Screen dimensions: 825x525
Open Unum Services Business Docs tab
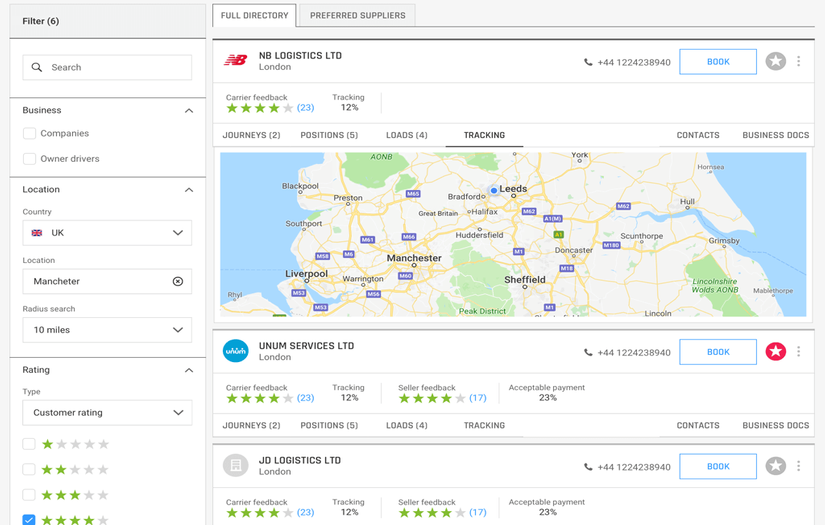(776, 425)
